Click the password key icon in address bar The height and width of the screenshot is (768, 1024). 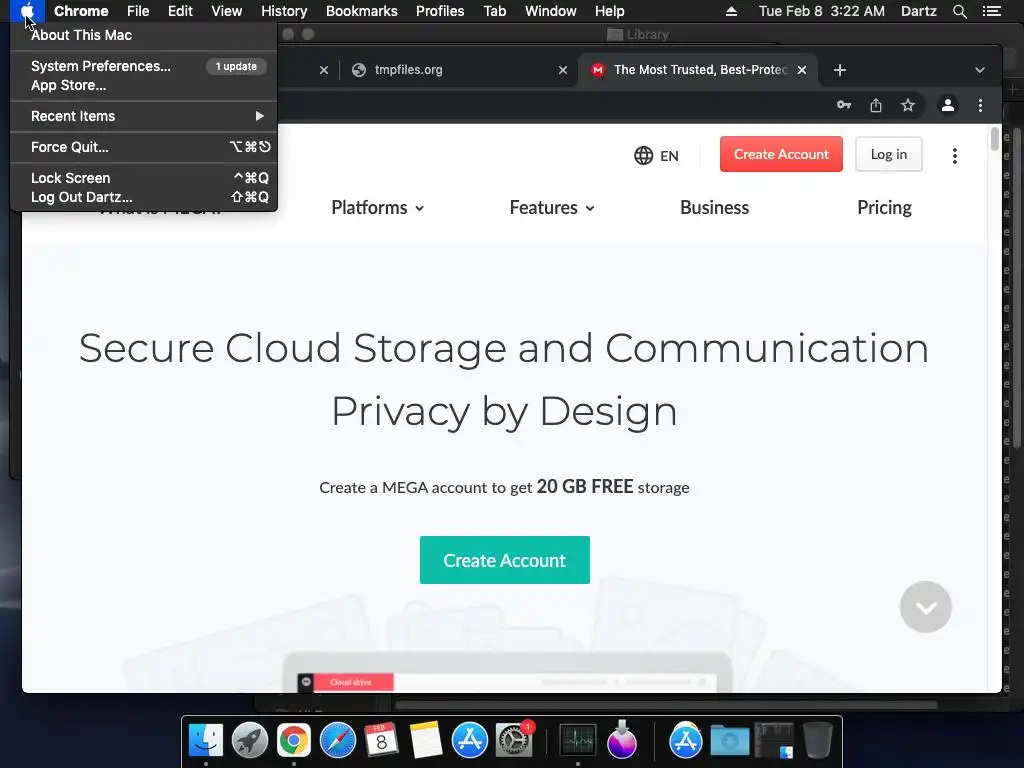[x=844, y=105]
